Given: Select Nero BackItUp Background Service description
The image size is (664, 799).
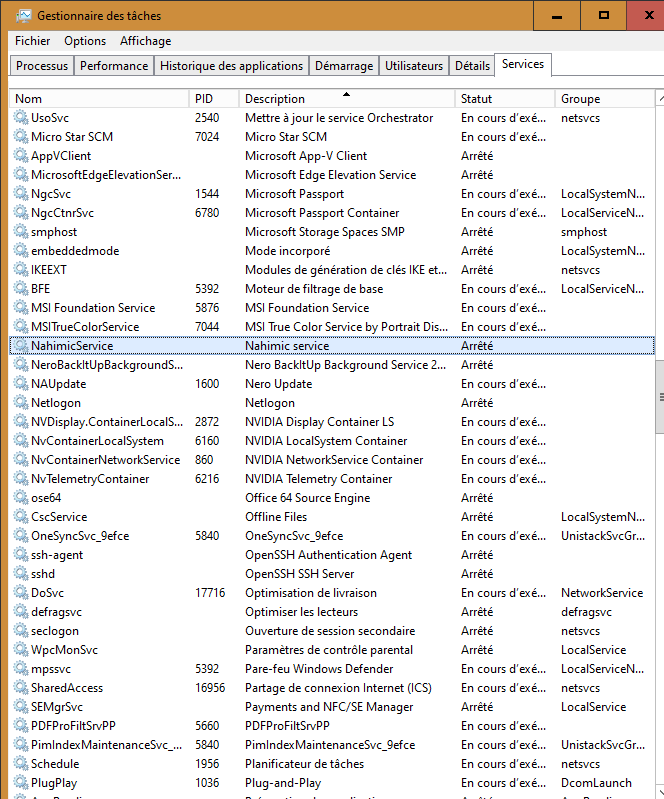Looking at the screenshot, I should click(346, 365).
